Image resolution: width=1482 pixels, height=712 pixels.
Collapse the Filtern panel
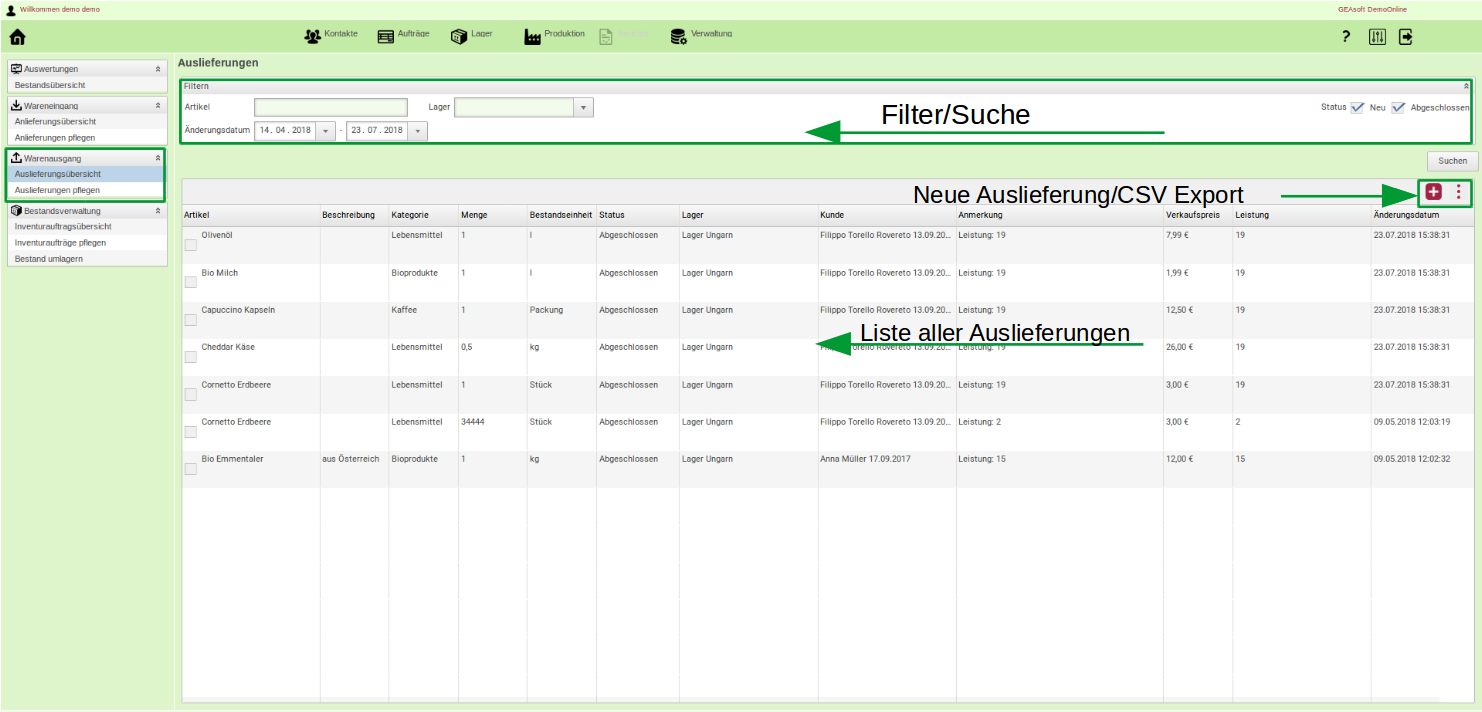[x=1467, y=85]
